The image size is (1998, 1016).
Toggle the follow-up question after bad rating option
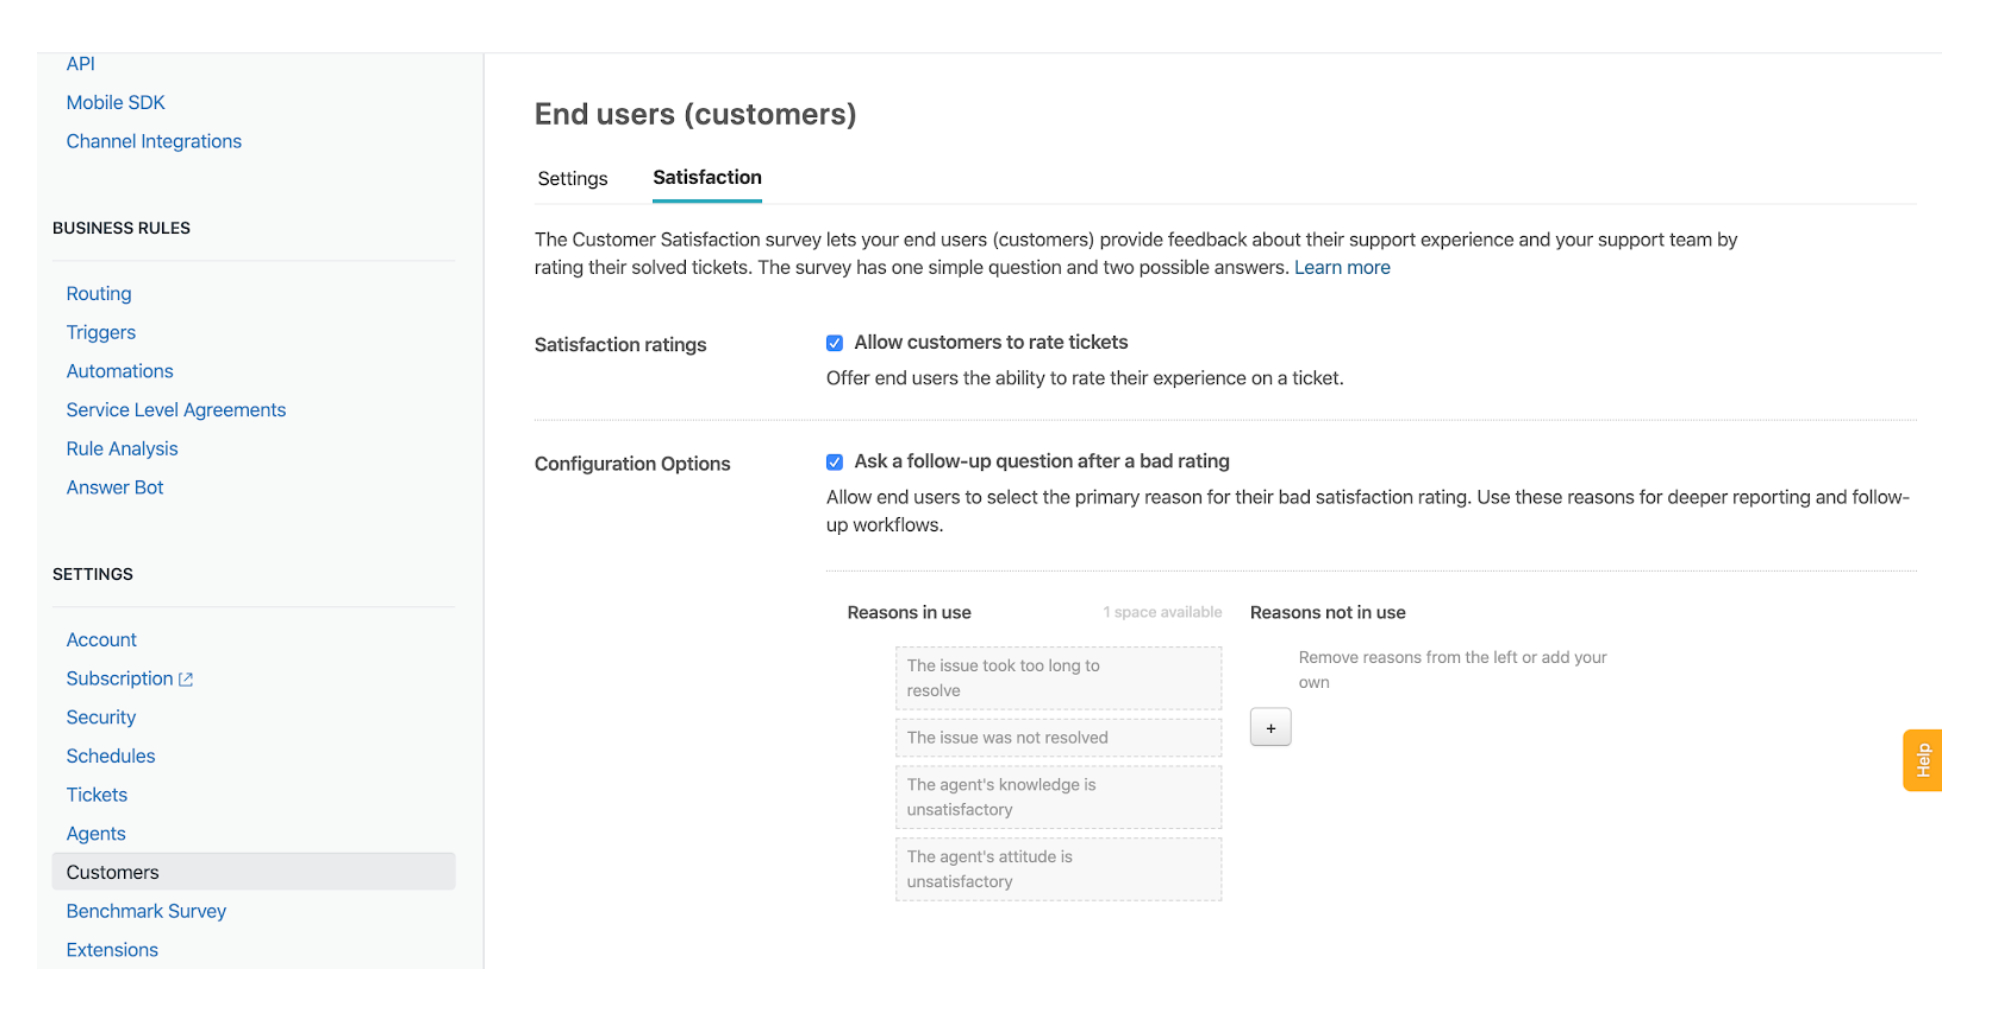(835, 461)
